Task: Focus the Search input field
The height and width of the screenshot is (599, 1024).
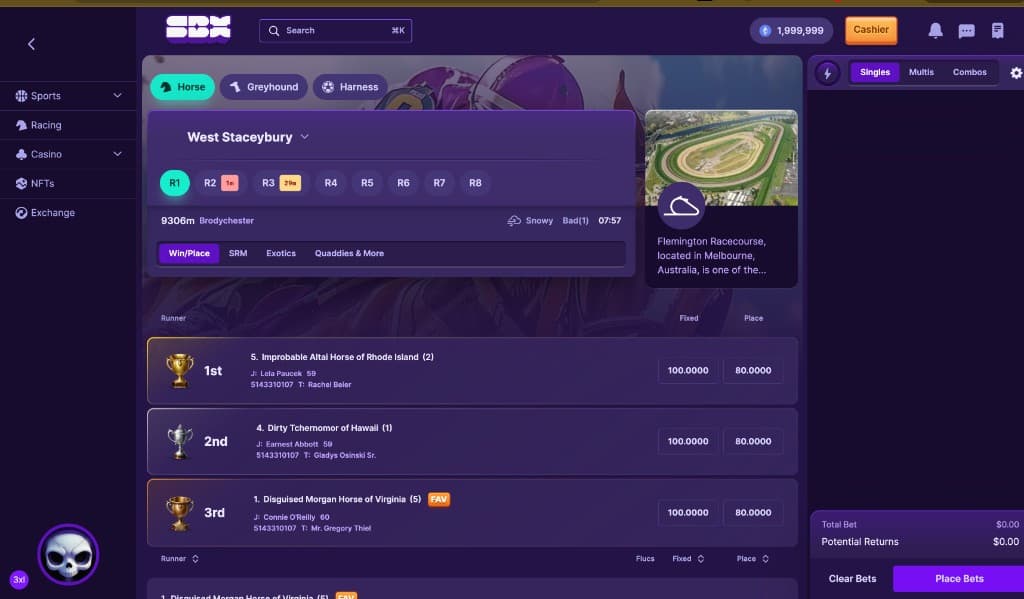Action: click(336, 31)
